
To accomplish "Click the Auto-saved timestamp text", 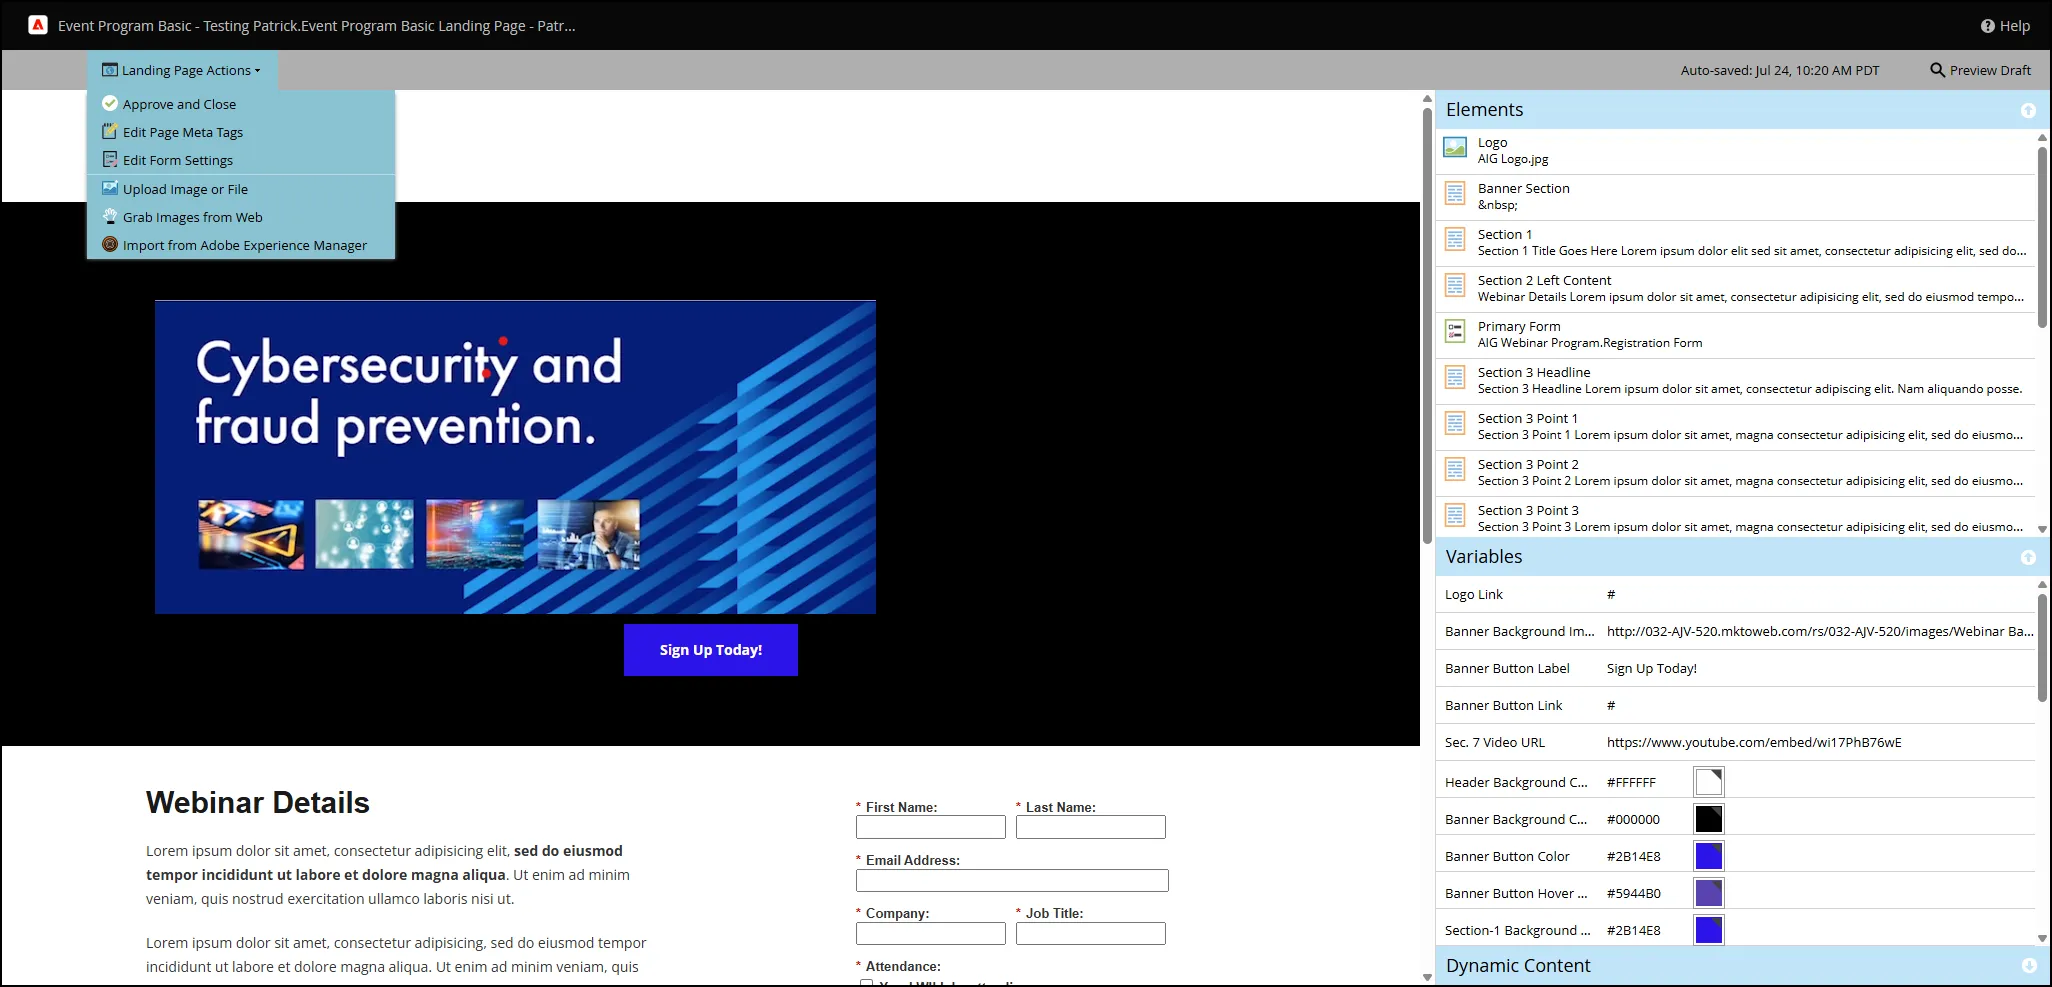I will pos(1780,70).
